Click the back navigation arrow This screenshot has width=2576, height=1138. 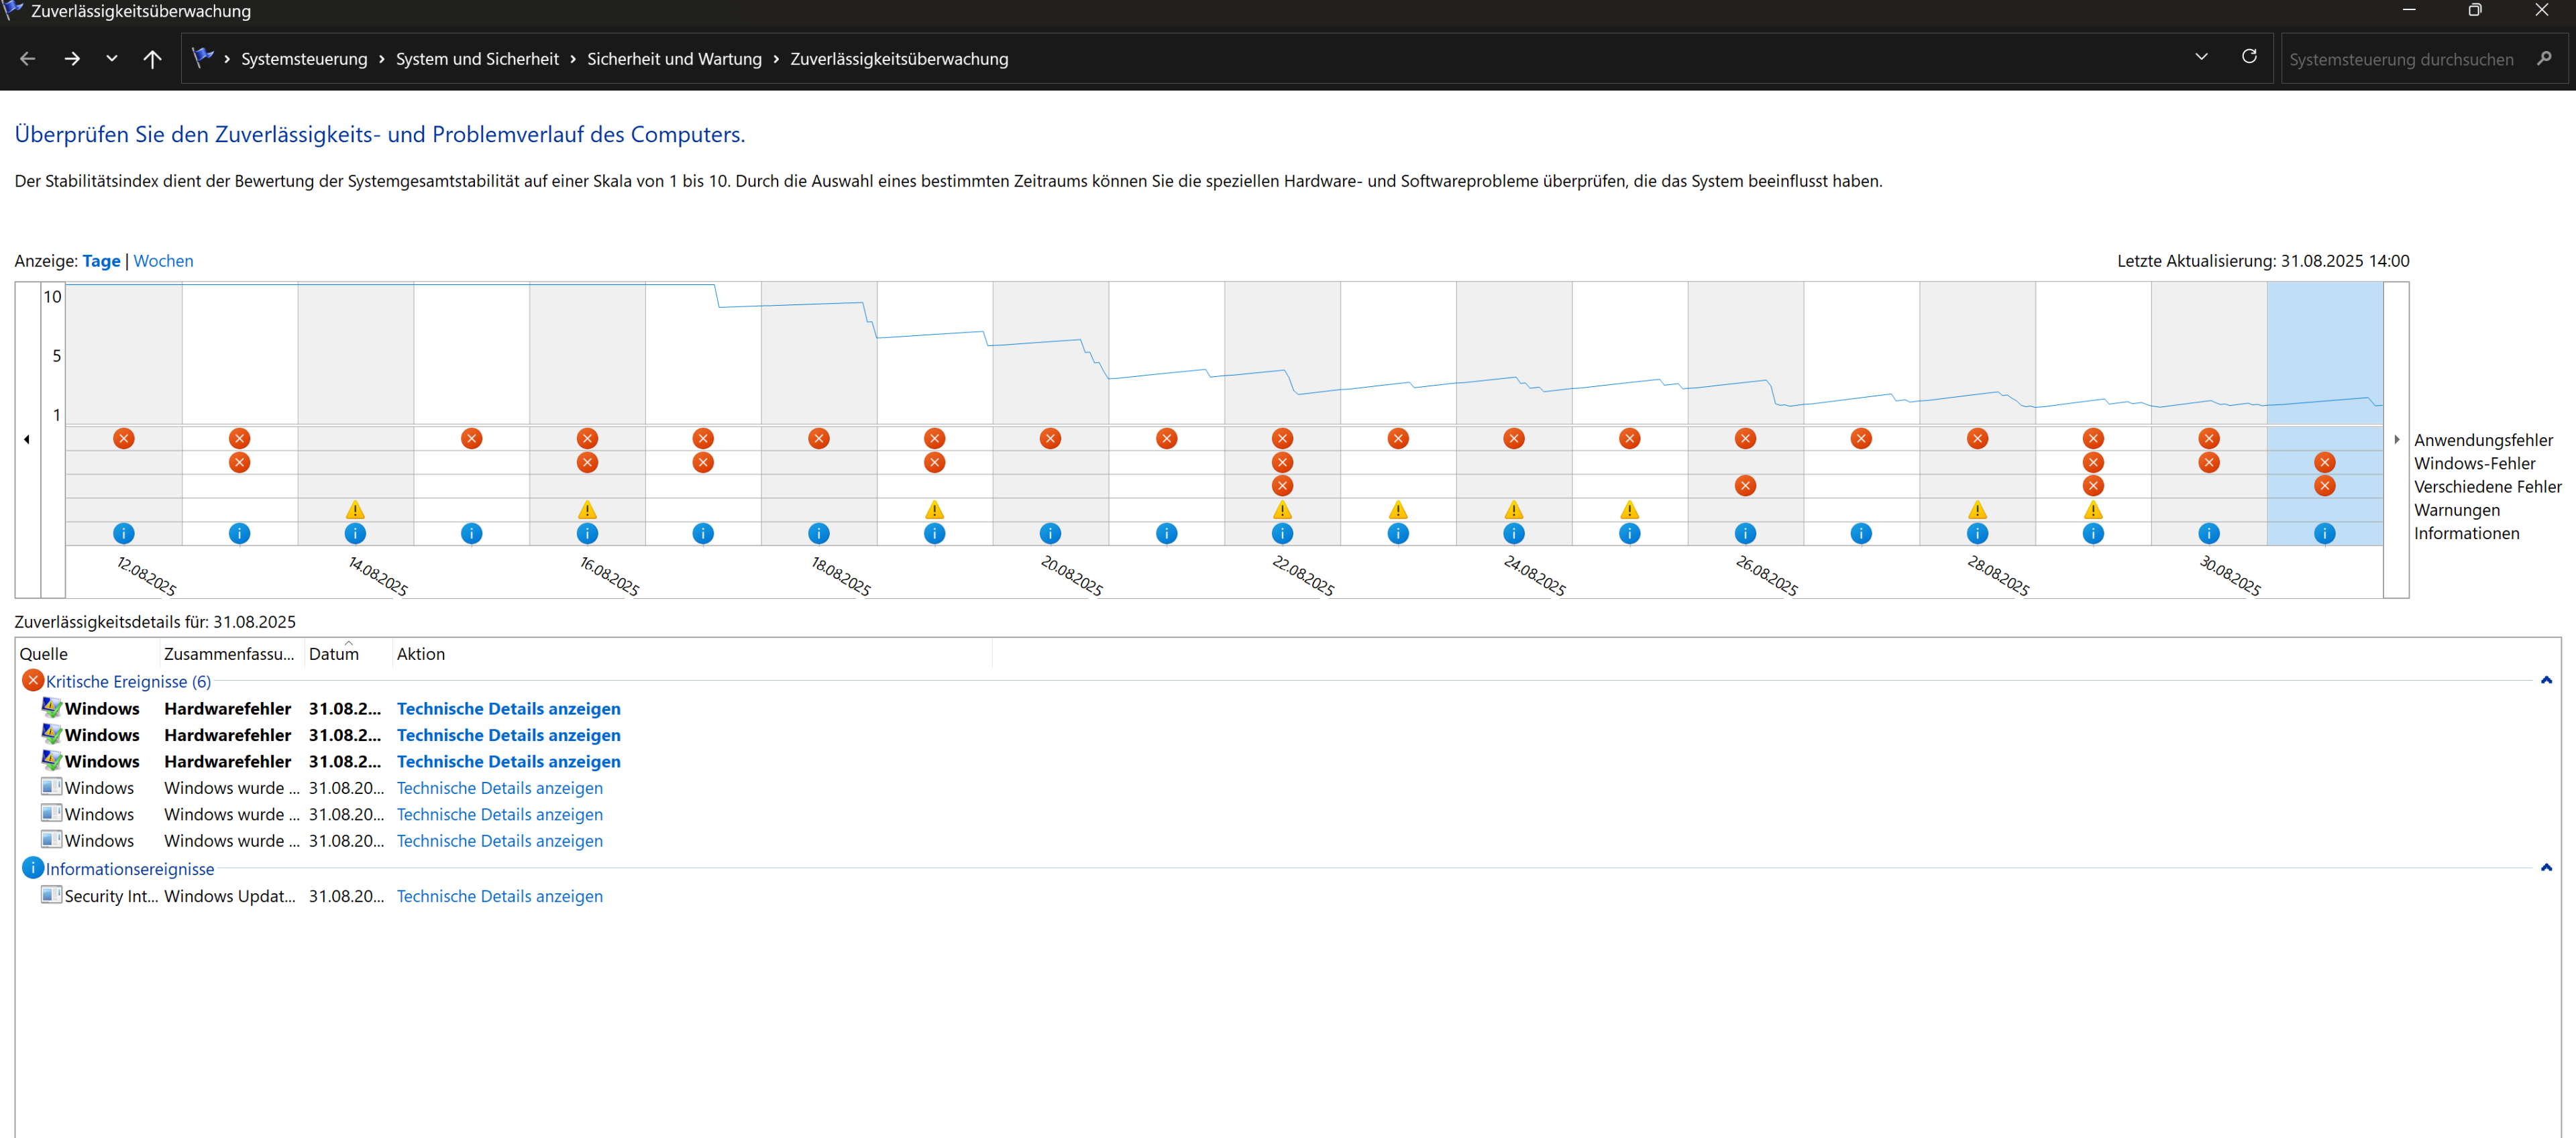click(27, 59)
